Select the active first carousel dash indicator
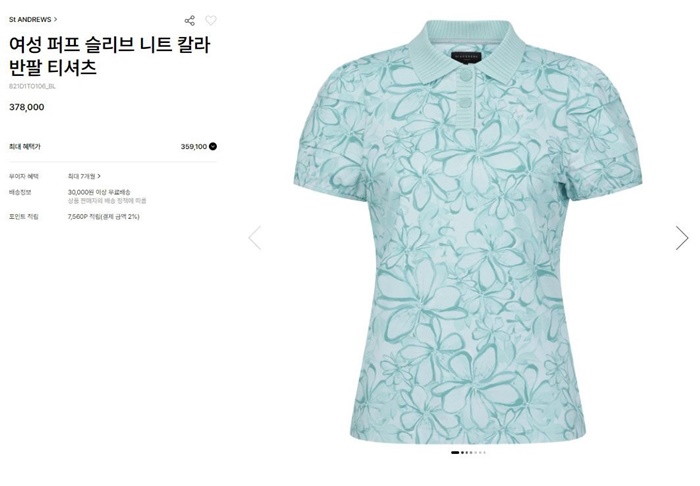This screenshot has width=700, height=486. [x=455, y=453]
